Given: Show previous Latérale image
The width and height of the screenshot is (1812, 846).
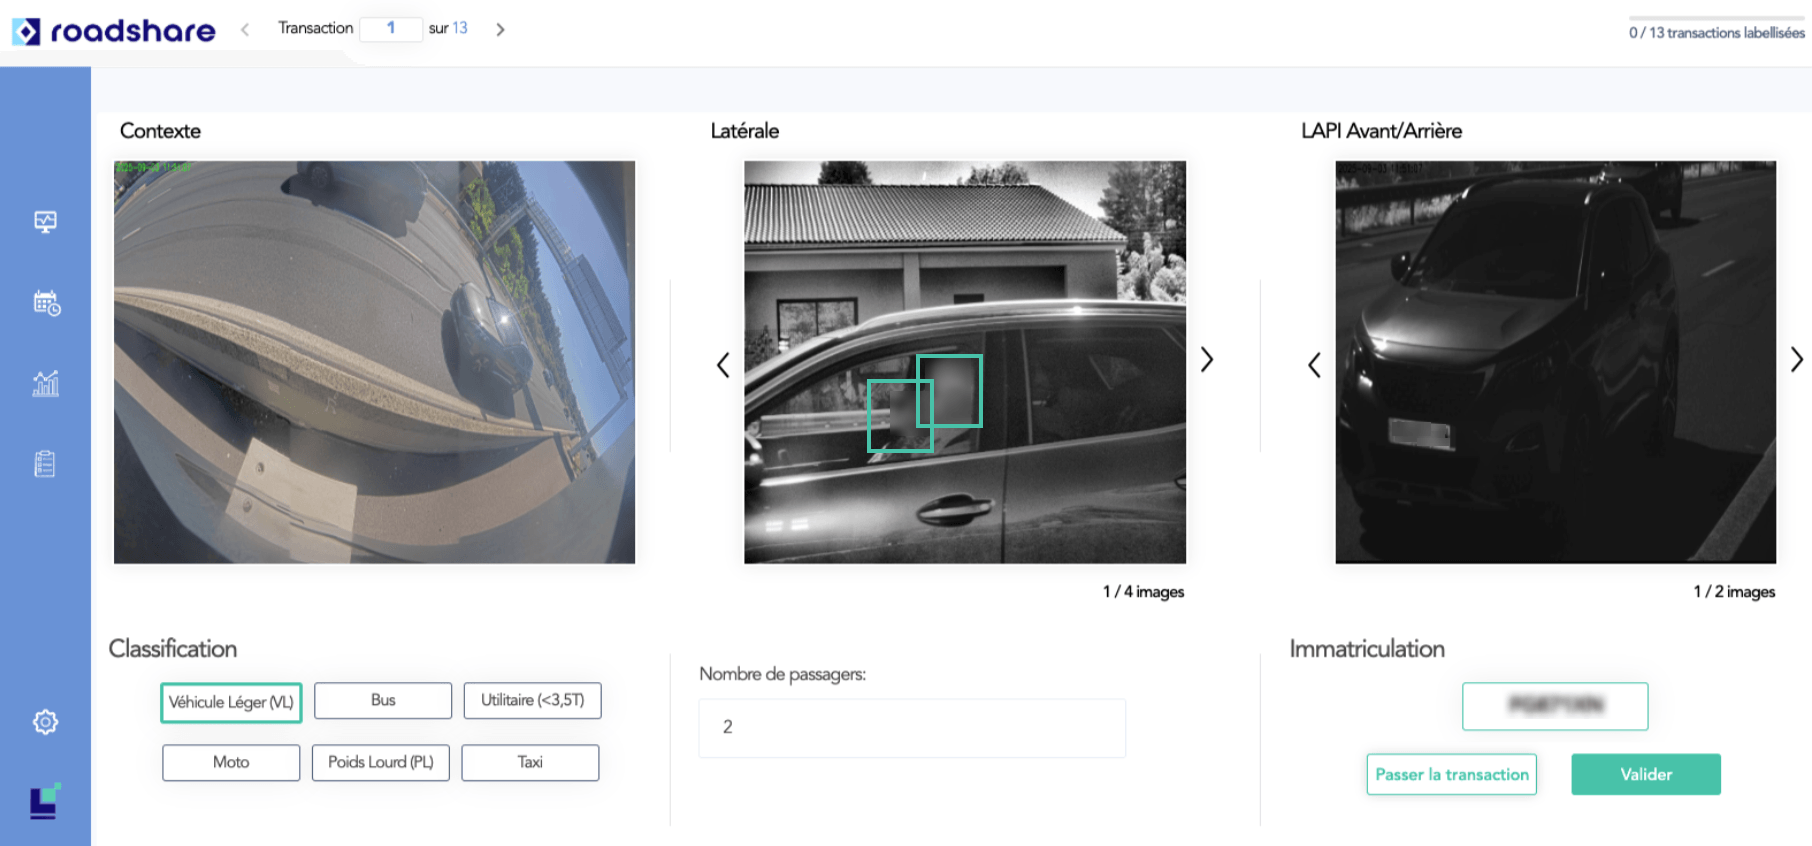Looking at the screenshot, I should click(723, 365).
